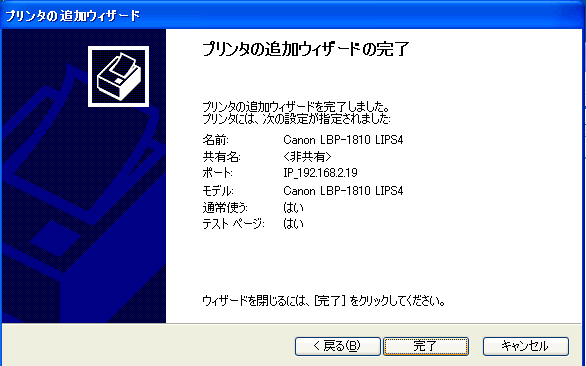Click the port value IP_192.168.2.19
This screenshot has height=366, width=586.
pos(320,173)
